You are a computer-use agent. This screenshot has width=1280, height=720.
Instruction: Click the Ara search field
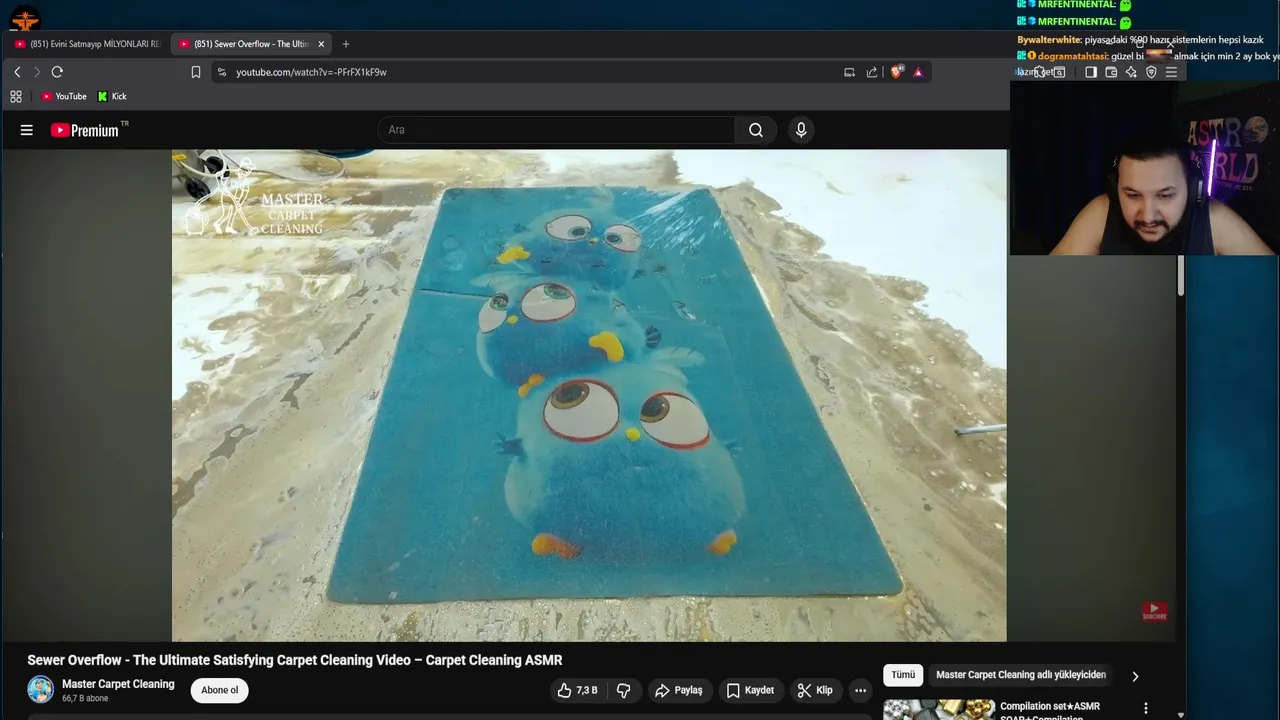point(557,130)
